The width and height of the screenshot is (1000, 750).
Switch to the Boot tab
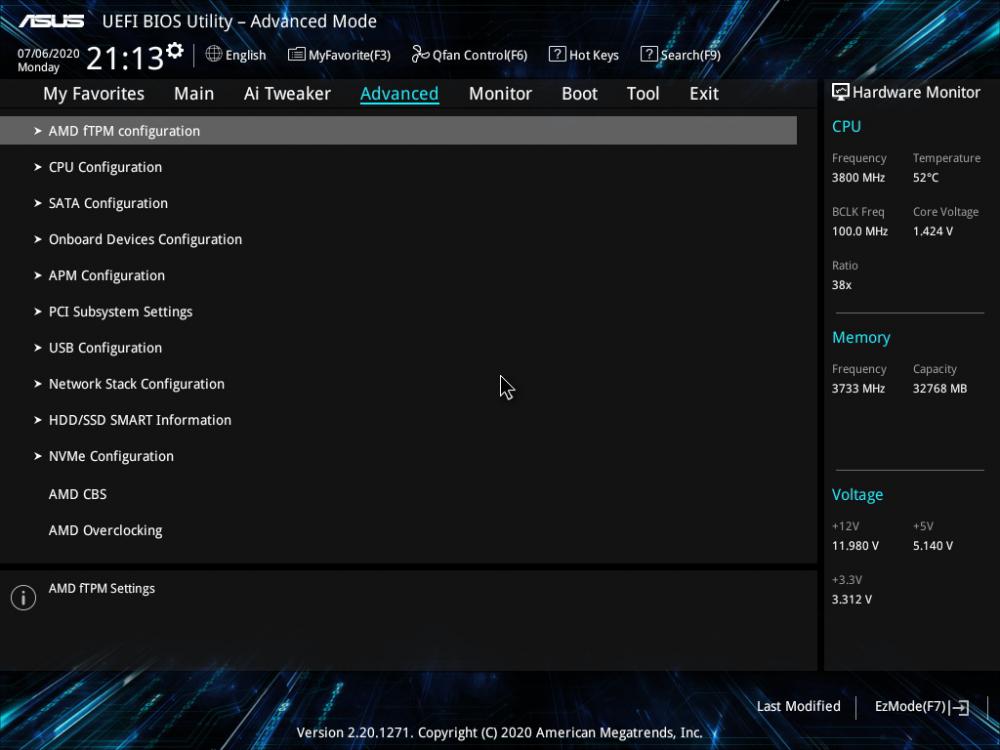tap(579, 94)
